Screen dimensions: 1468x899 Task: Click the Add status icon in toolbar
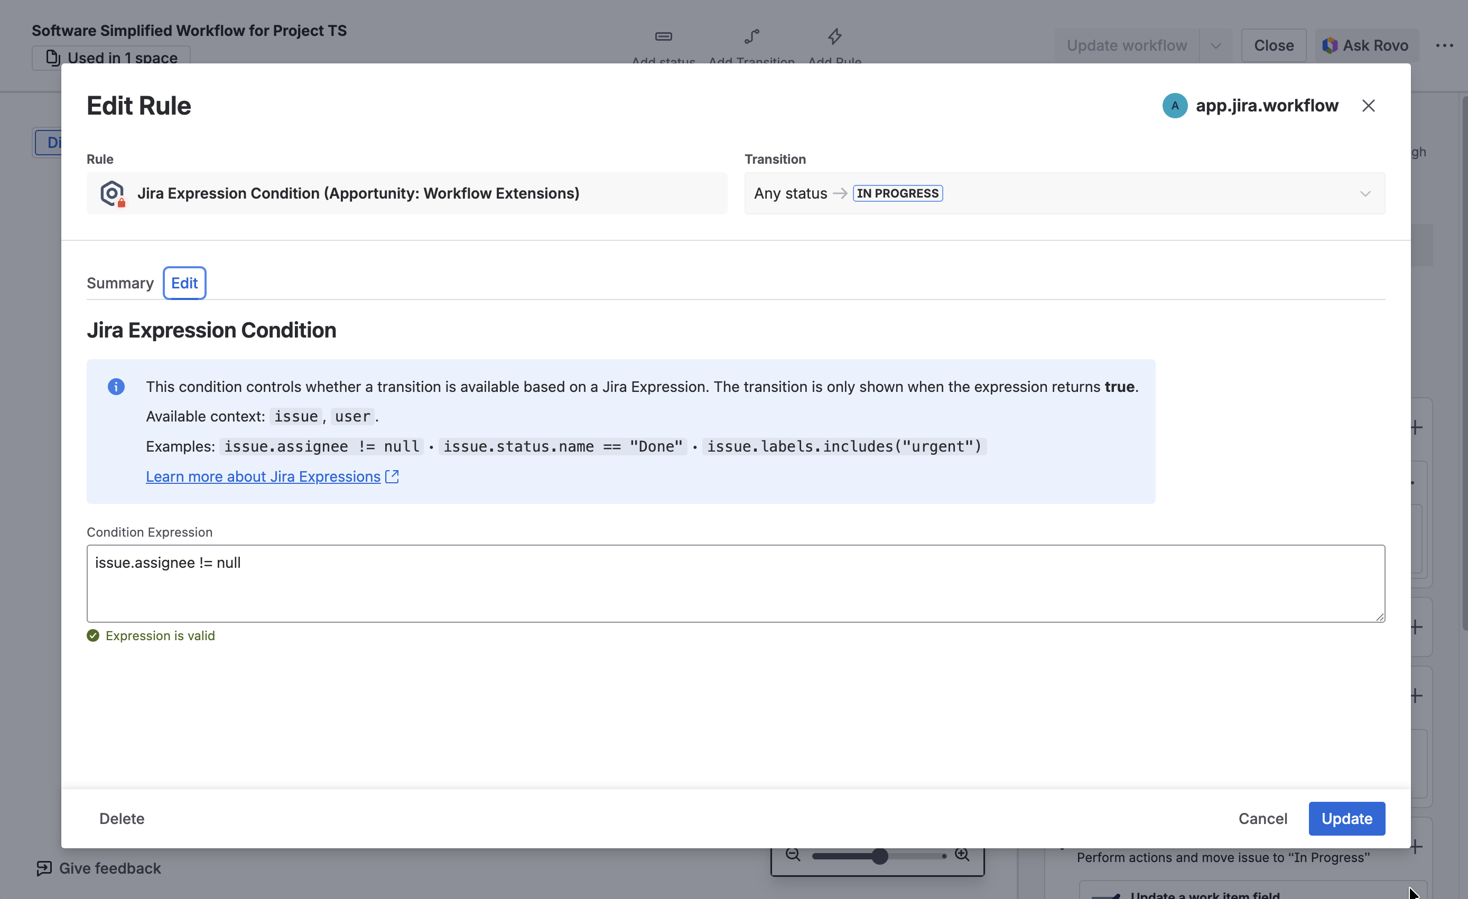click(663, 37)
